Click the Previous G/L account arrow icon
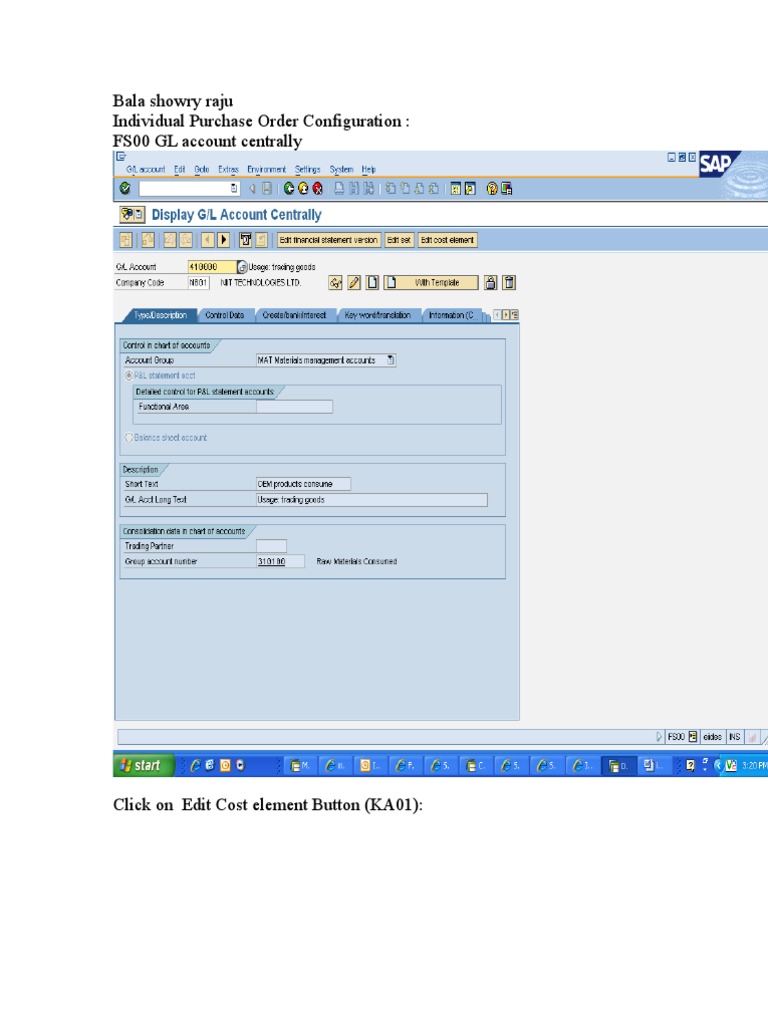 click(x=208, y=240)
